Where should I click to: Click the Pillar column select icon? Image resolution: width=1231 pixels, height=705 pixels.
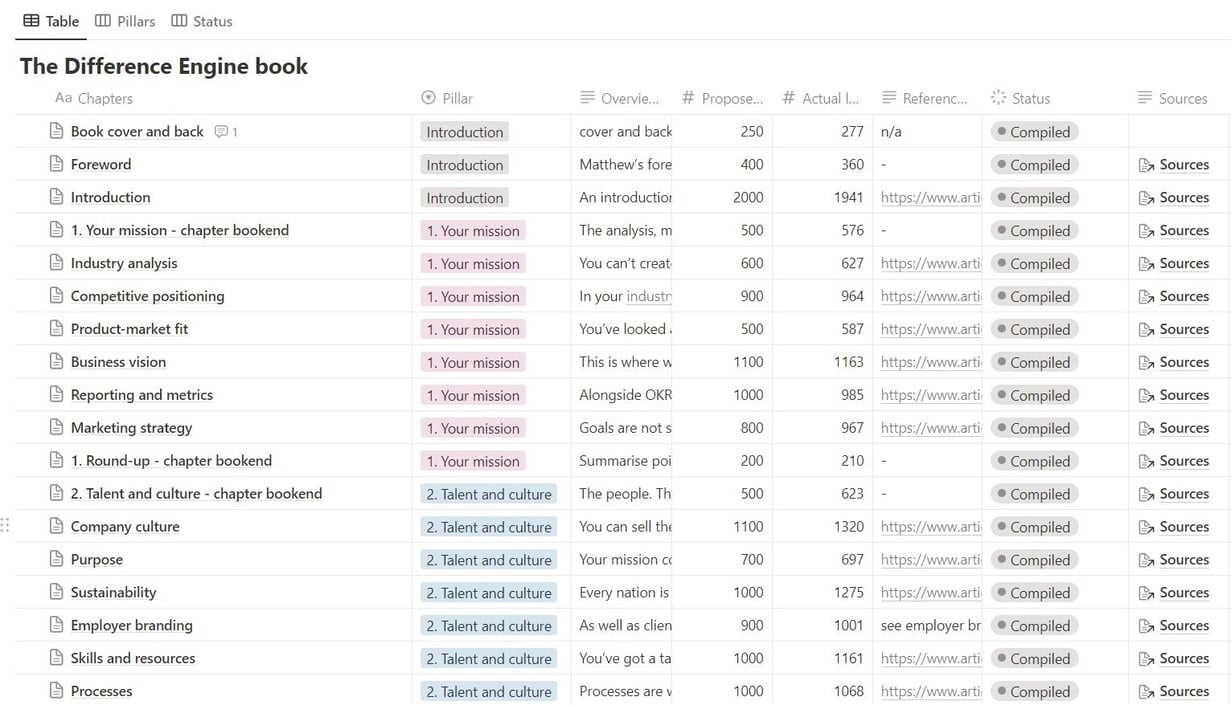[x=429, y=98]
